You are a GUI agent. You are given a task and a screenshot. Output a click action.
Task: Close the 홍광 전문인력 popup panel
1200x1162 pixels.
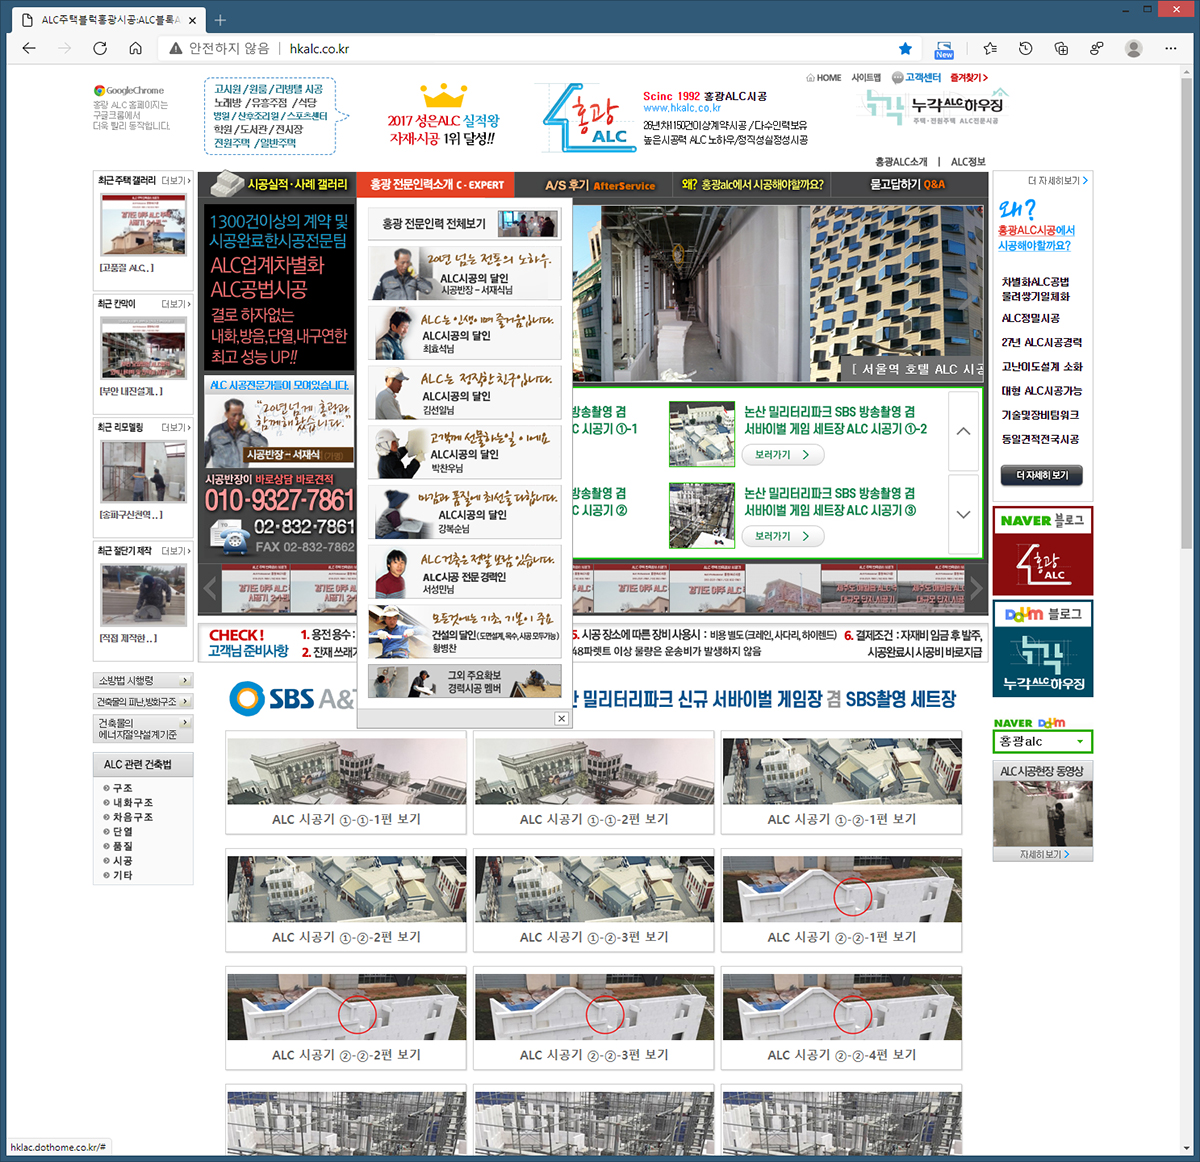tap(561, 718)
